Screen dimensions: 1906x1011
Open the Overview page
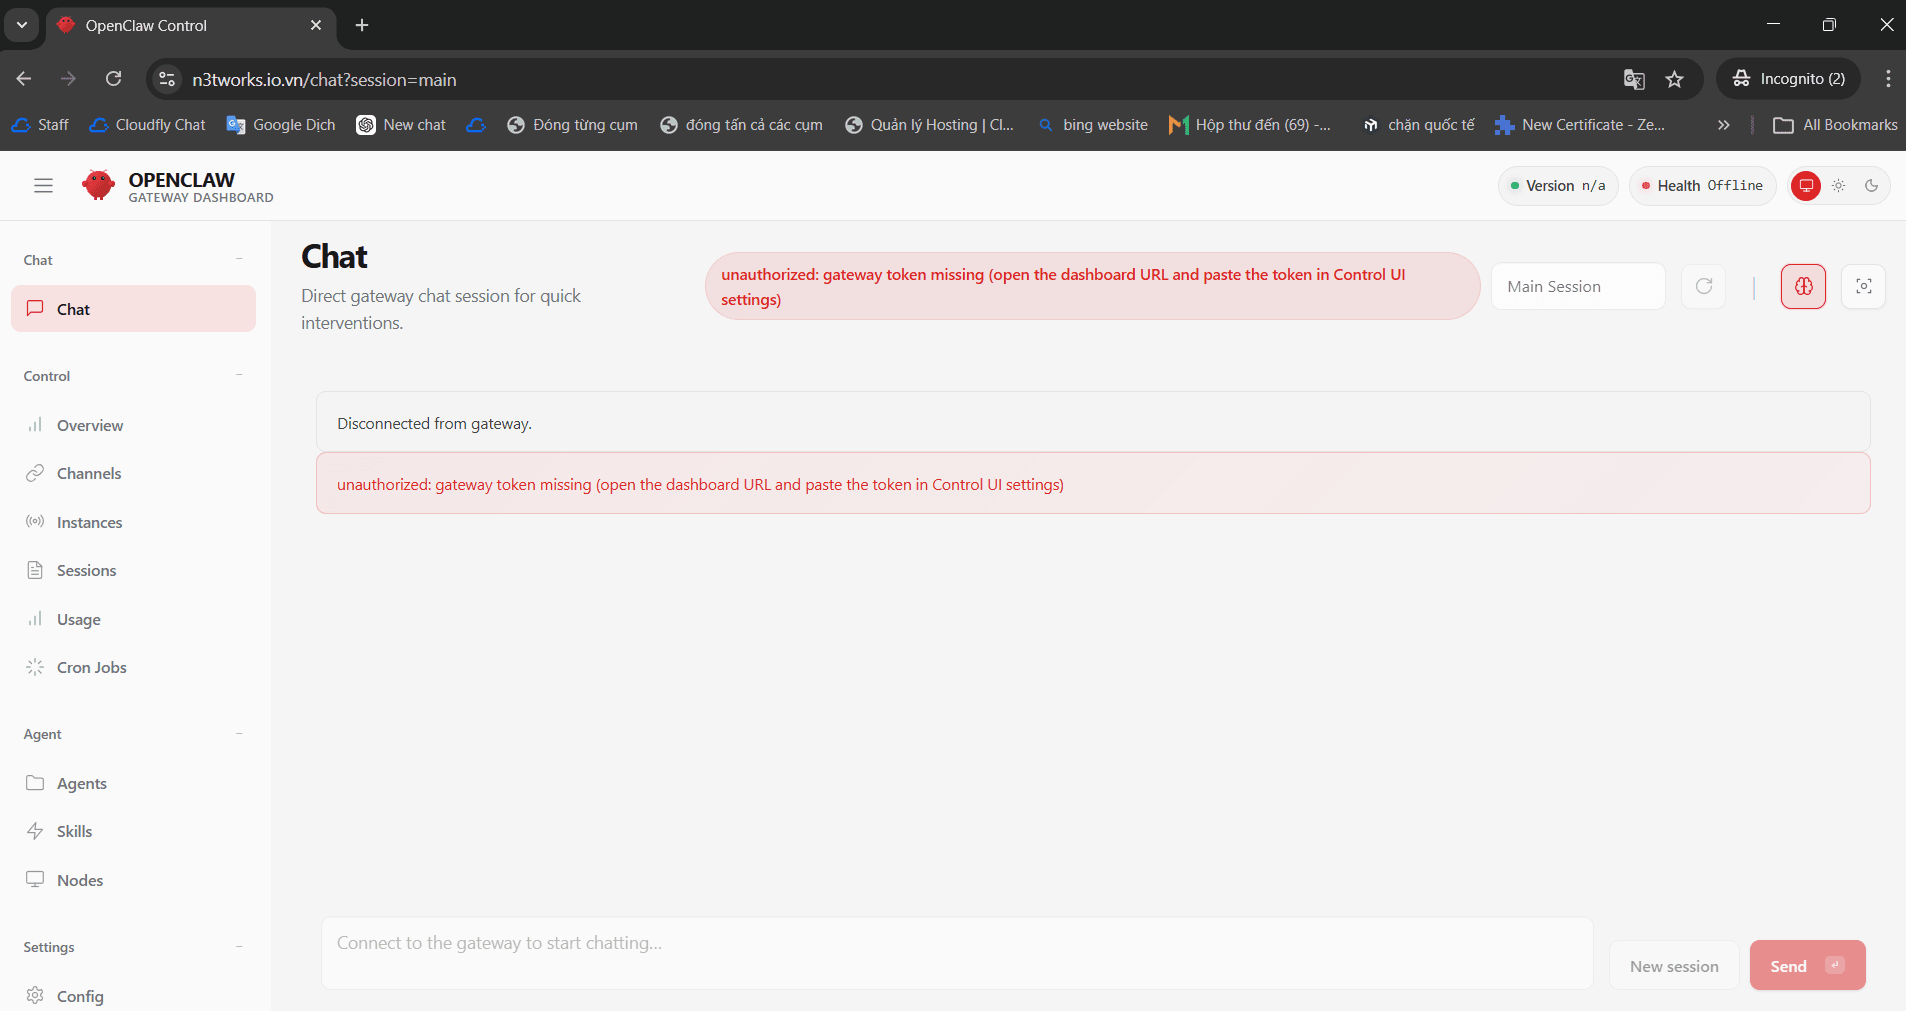click(90, 426)
